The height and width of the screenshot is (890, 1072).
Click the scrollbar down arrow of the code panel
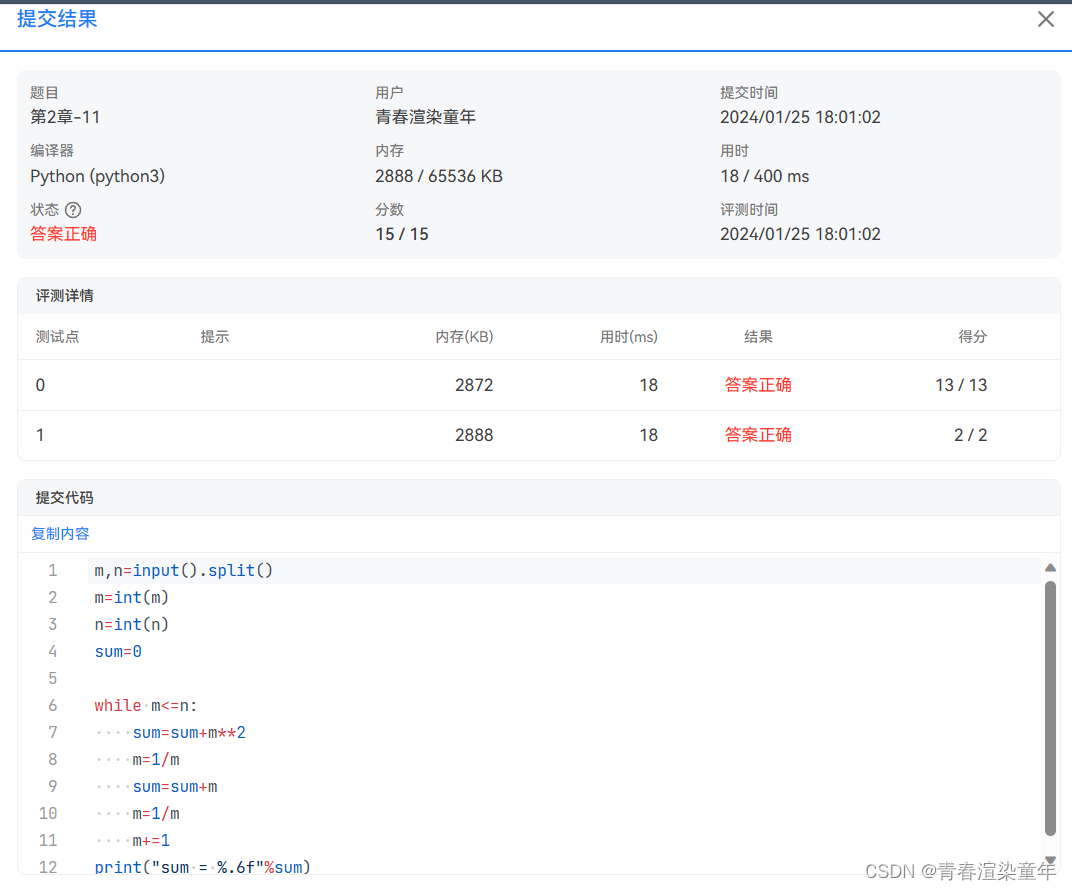[x=1051, y=859]
